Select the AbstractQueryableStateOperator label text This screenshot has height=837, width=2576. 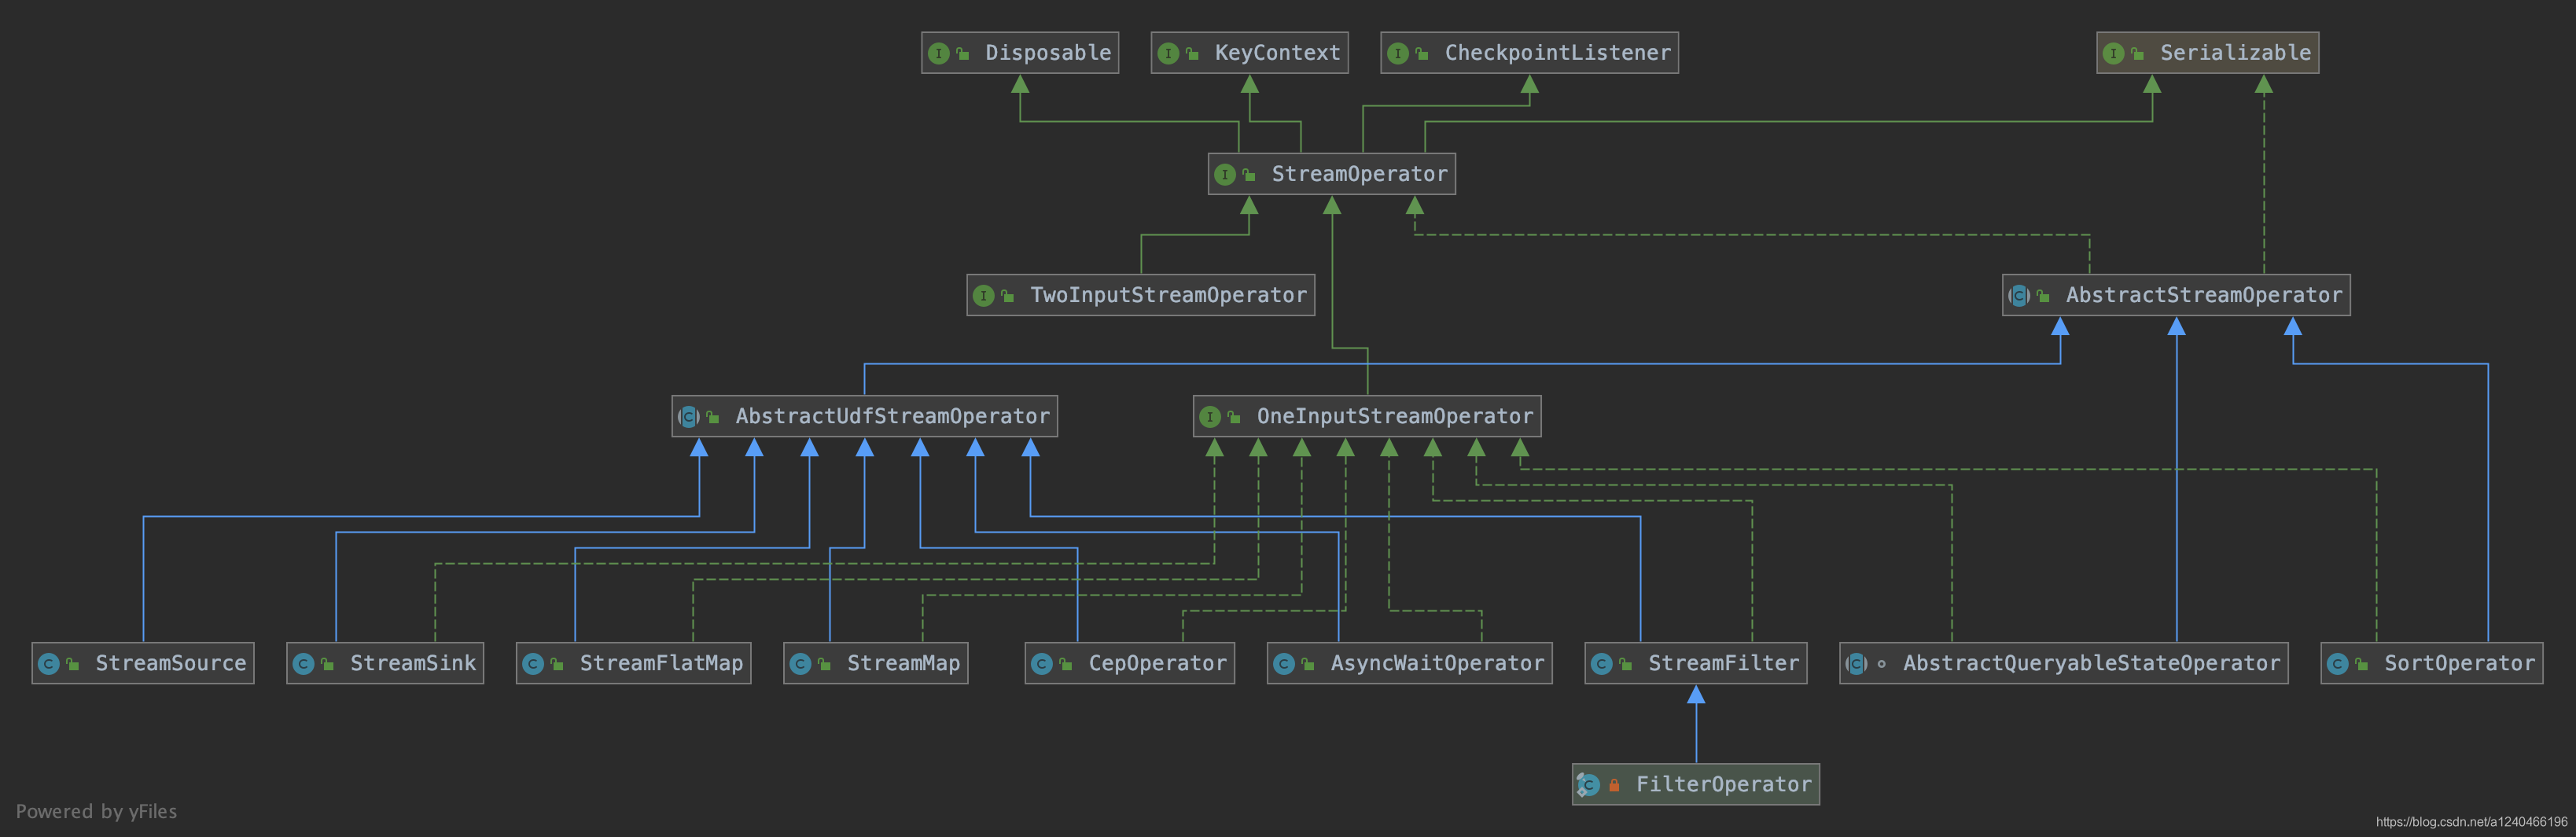(2091, 663)
